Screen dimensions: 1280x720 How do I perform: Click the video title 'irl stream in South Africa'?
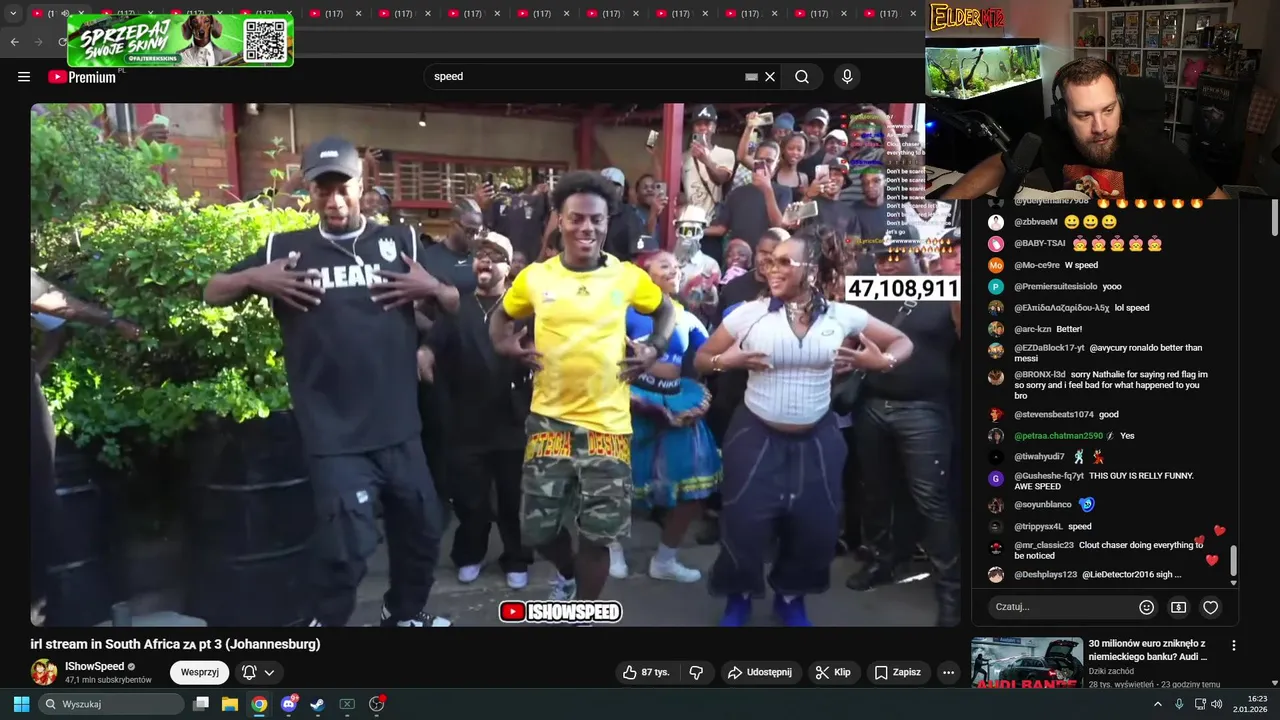pyautogui.click(x=175, y=644)
